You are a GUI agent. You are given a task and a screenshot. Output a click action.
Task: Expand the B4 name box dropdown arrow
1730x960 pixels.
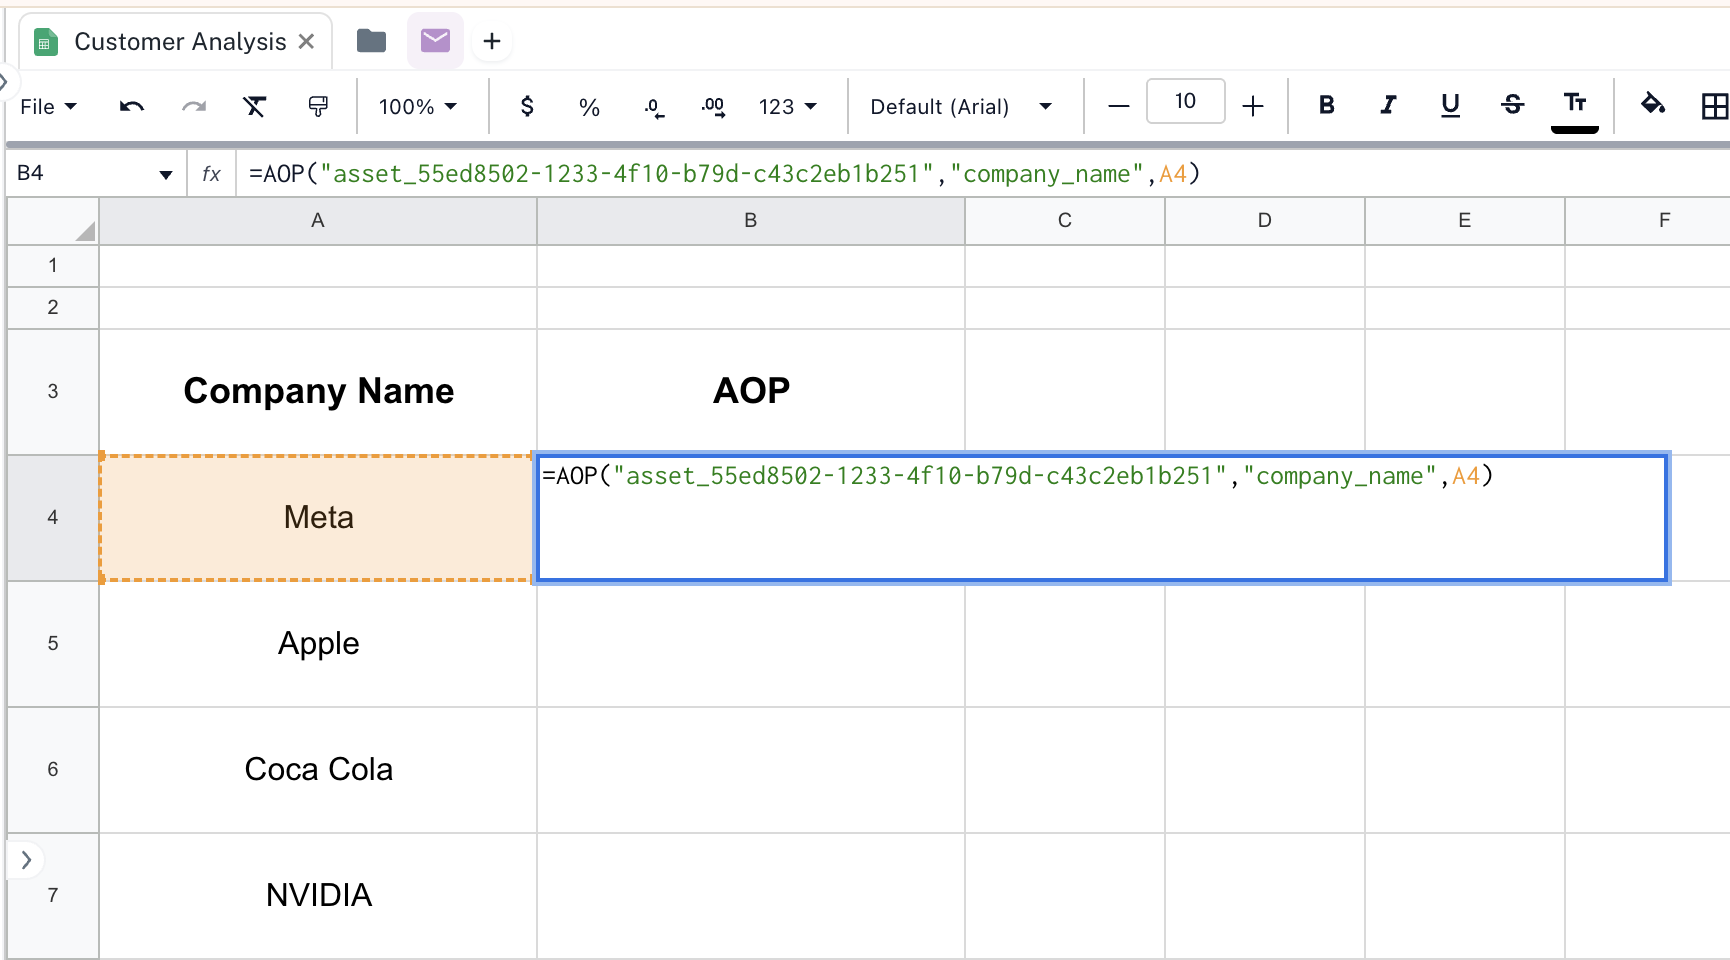165,175
